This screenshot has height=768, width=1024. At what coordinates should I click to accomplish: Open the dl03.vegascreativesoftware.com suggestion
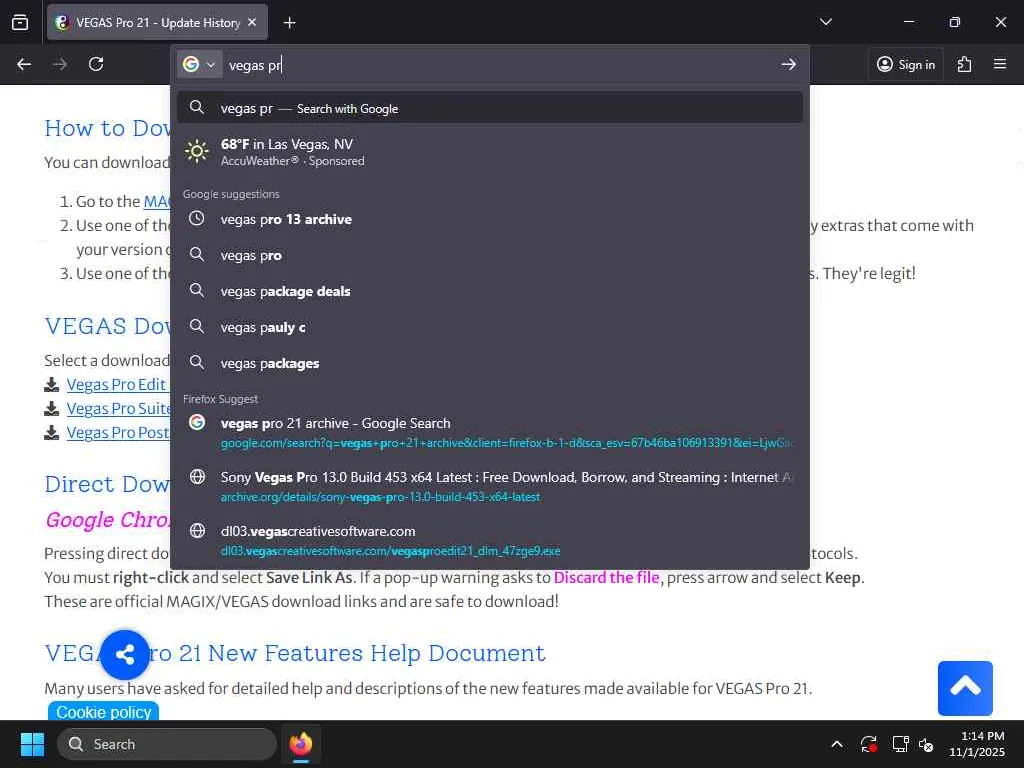(490, 541)
